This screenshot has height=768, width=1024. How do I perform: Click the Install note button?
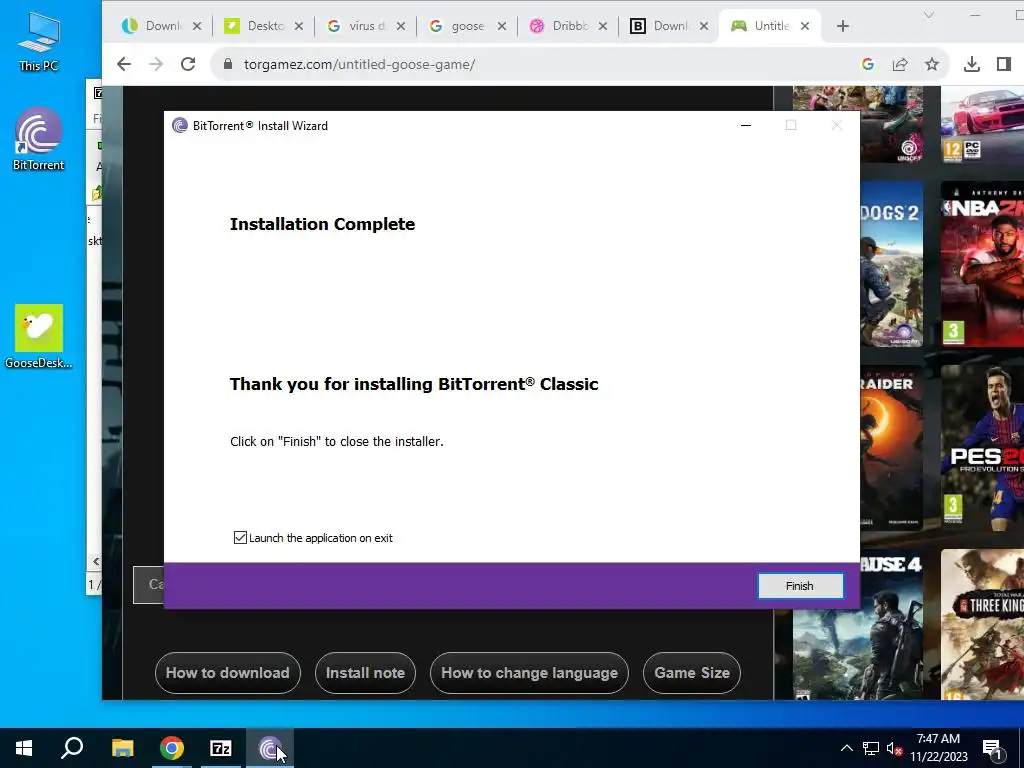tap(365, 673)
